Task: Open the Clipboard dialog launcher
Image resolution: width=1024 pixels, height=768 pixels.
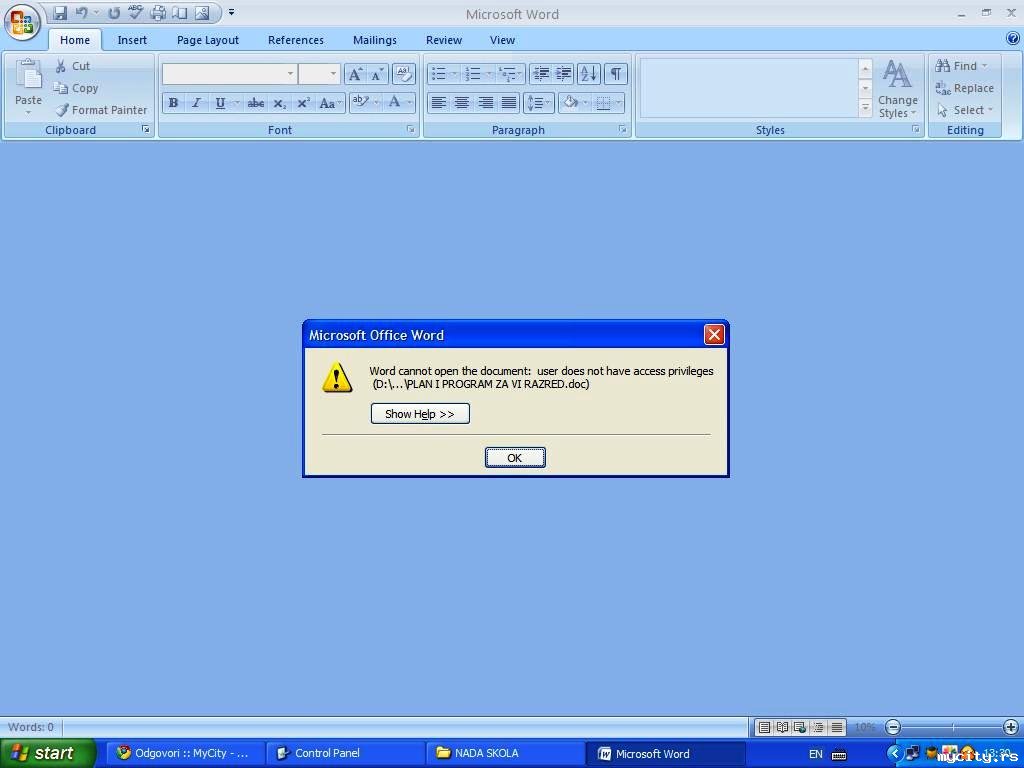Action: click(x=146, y=130)
